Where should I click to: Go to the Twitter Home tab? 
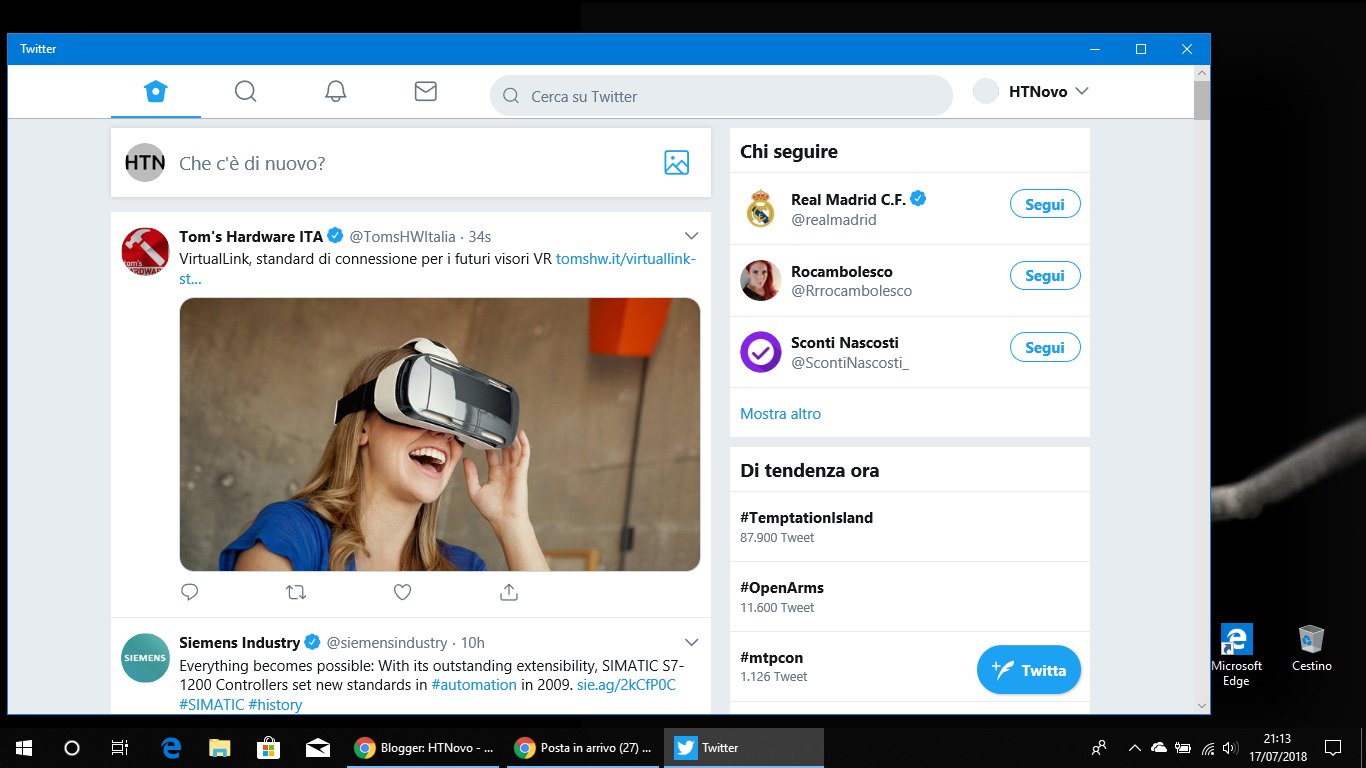155,92
